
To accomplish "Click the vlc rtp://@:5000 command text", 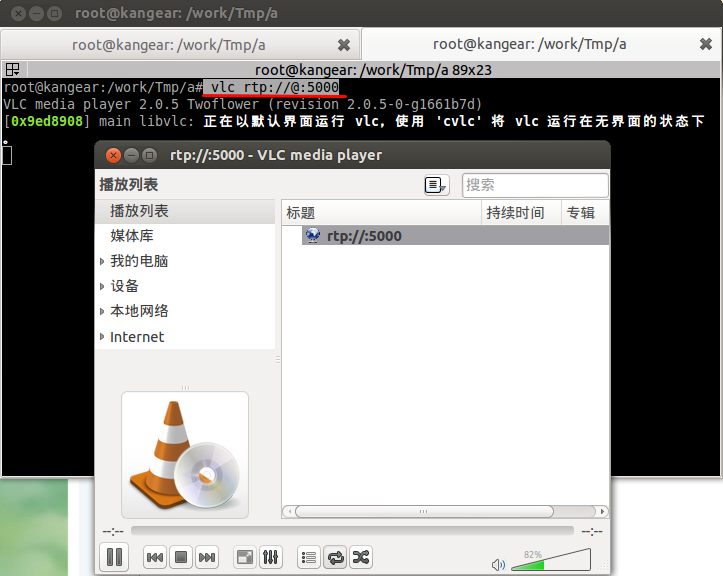I will [275, 87].
